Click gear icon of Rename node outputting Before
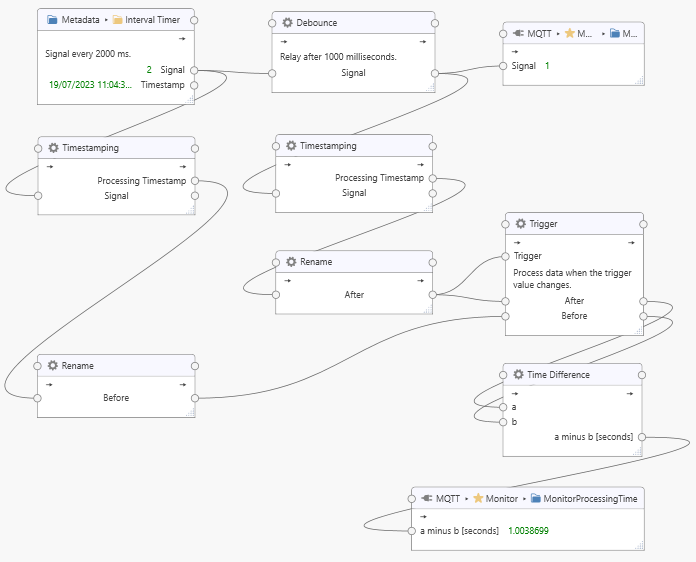This screenshot has width=696, height=562. pos(53,365)
